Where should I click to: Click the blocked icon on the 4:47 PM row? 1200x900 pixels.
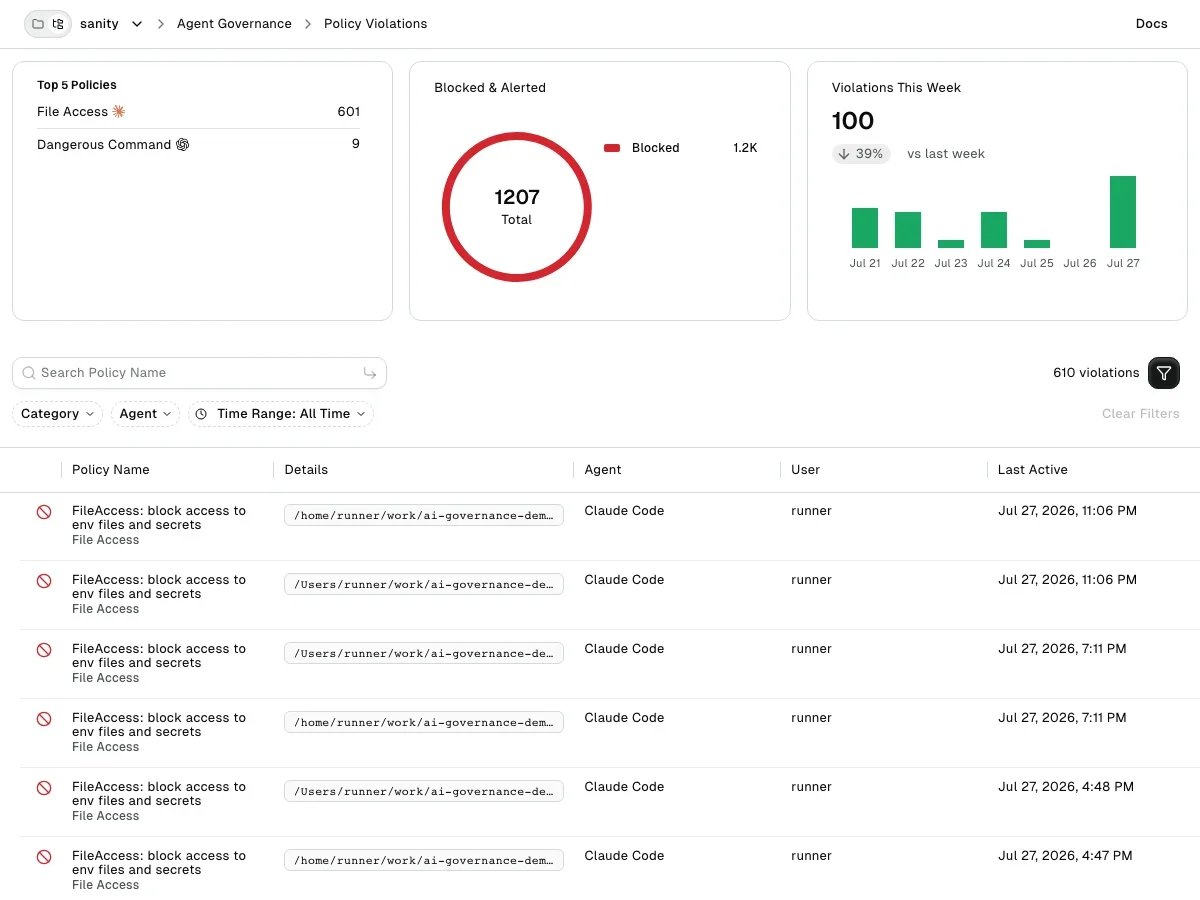44,856
